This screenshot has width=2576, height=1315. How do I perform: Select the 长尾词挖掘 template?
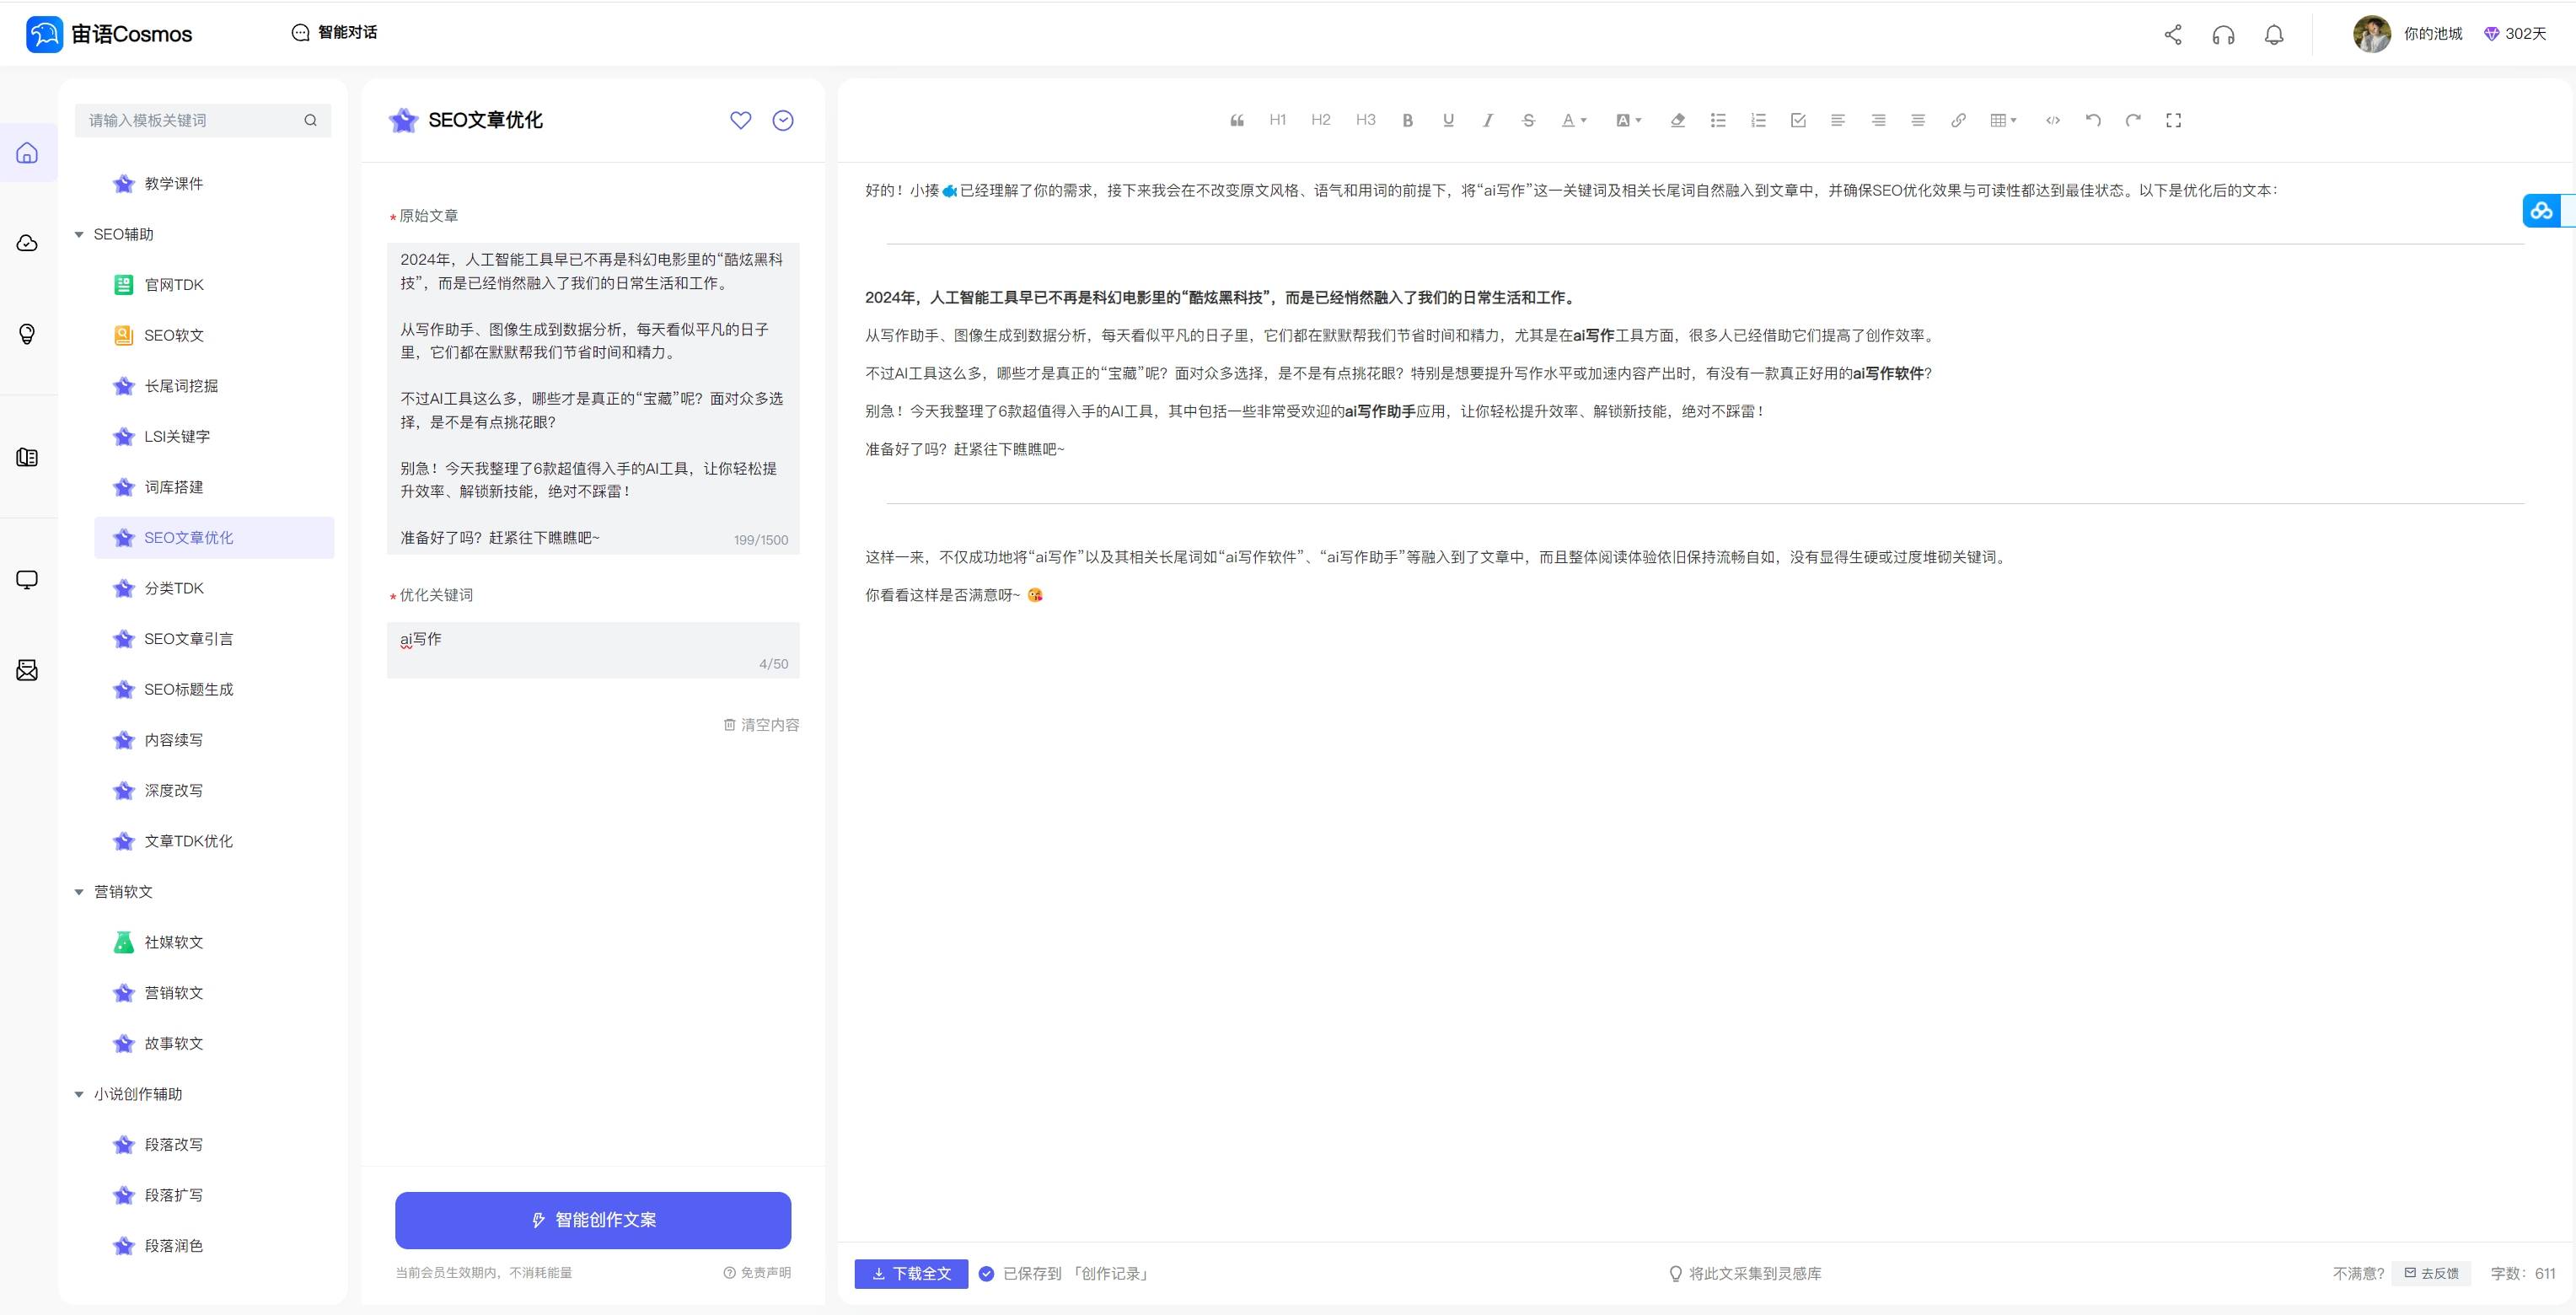pos(181,386)
